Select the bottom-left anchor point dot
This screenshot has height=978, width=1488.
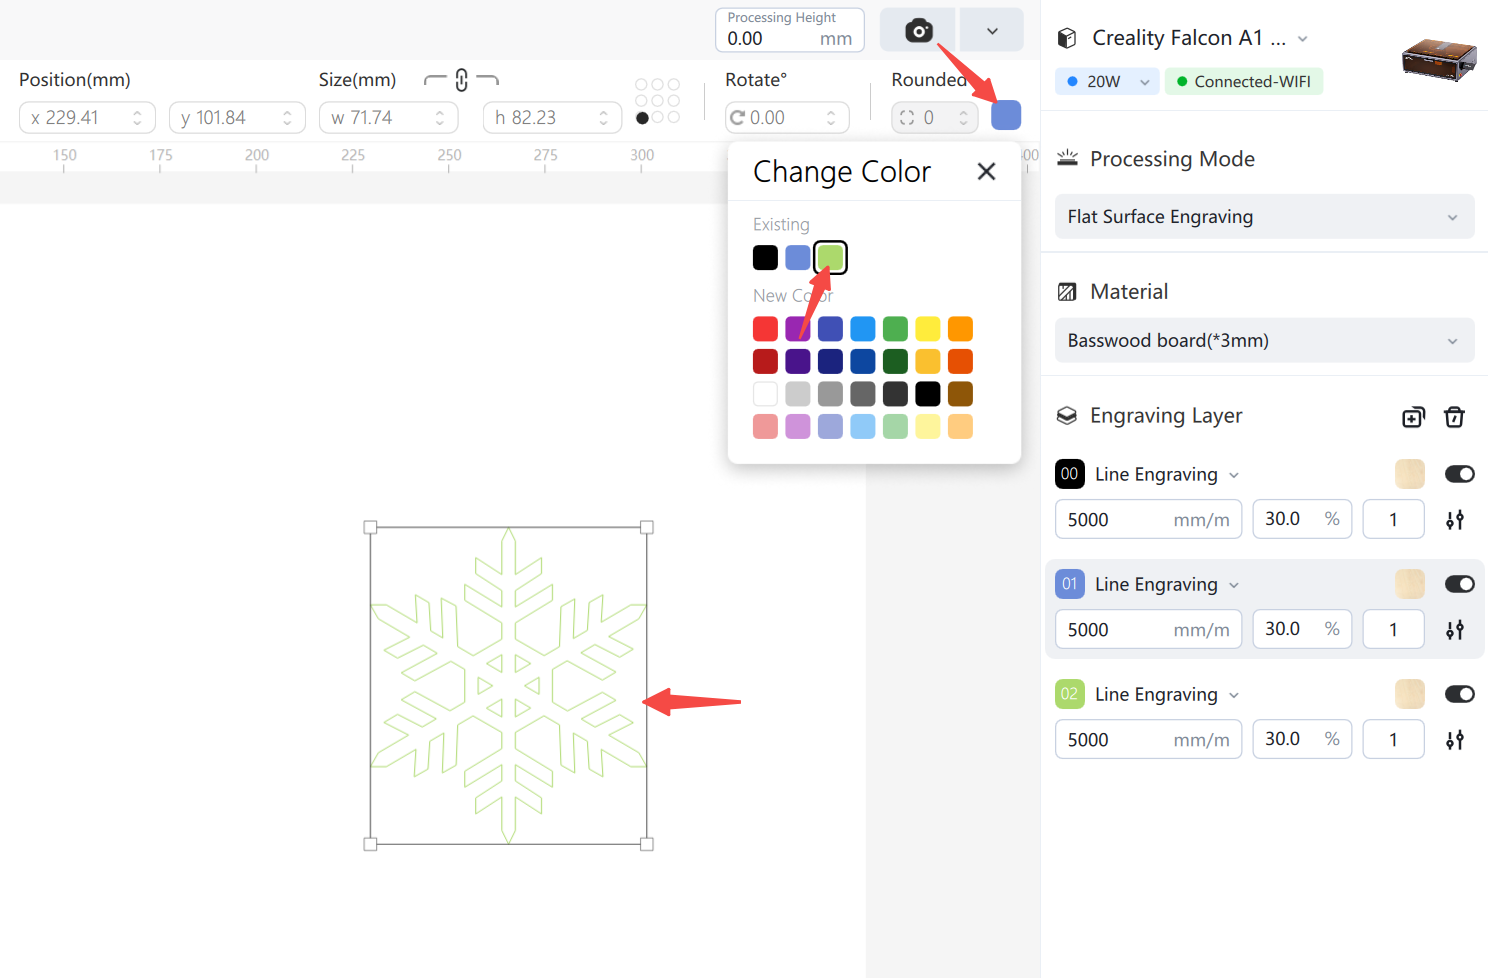tap(642, 118)
